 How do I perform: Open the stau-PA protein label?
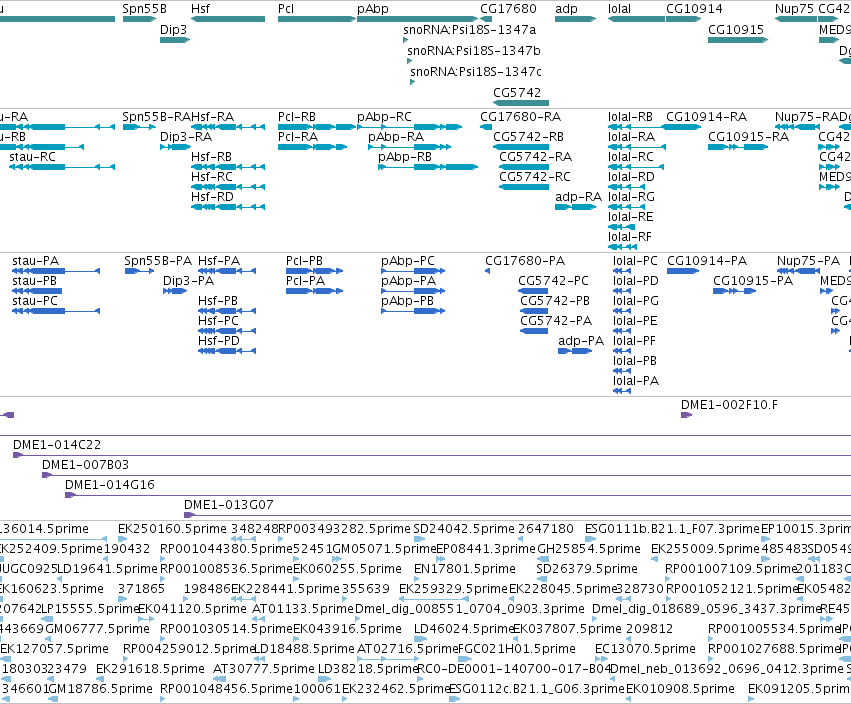tap(35, 261)
